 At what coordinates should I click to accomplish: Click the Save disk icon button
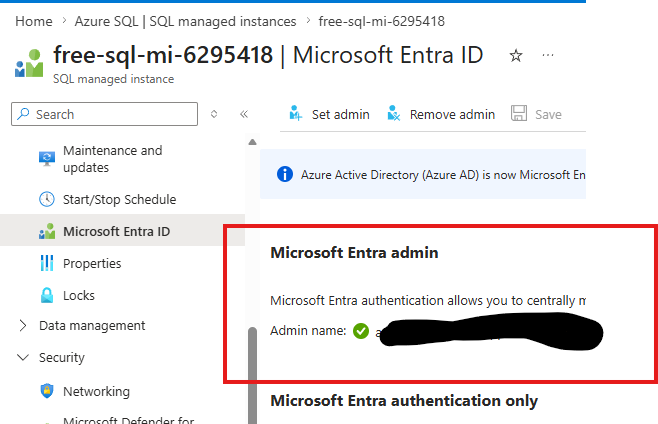click(519, 114)
